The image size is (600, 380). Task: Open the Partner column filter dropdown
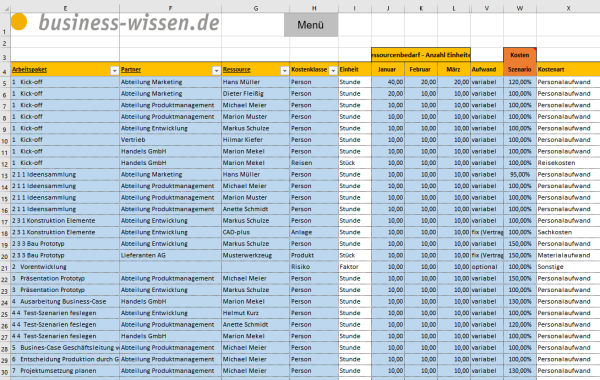(x=217, y=71)
